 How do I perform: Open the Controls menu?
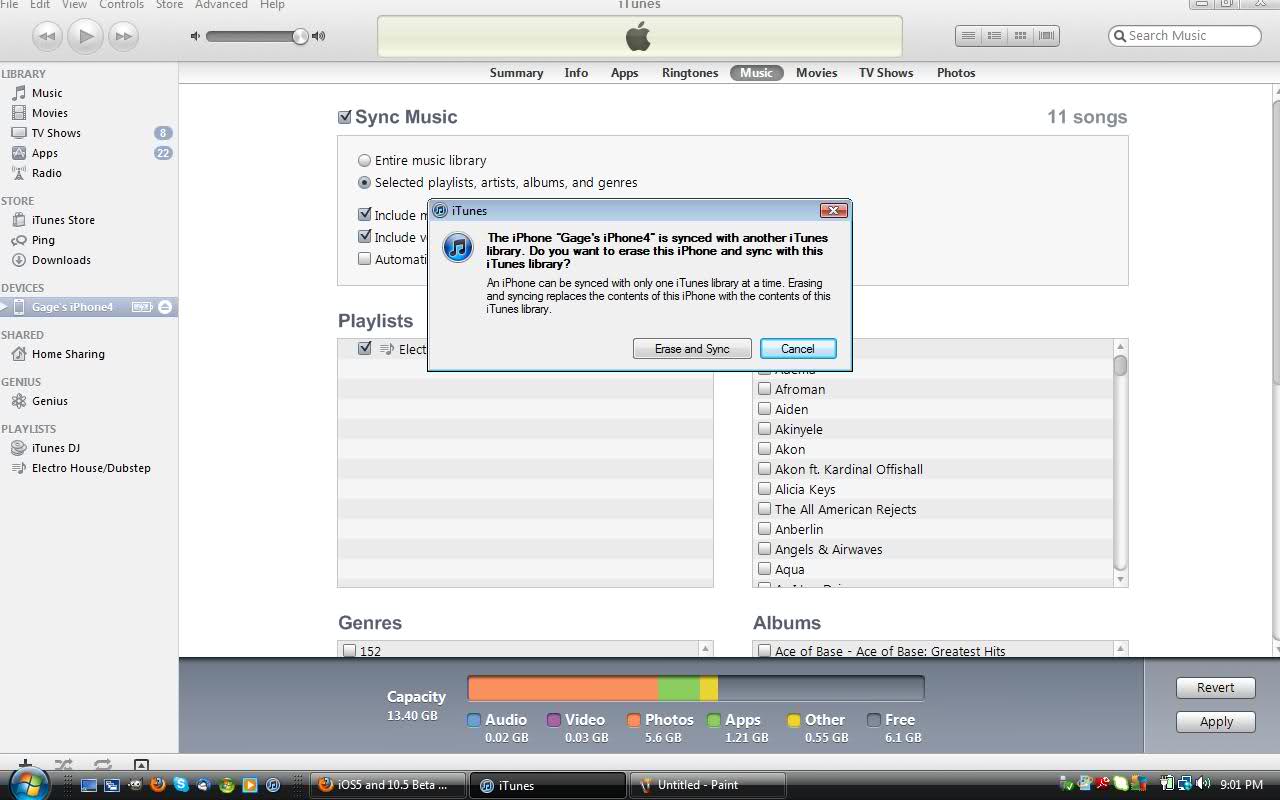pos(121,5)
